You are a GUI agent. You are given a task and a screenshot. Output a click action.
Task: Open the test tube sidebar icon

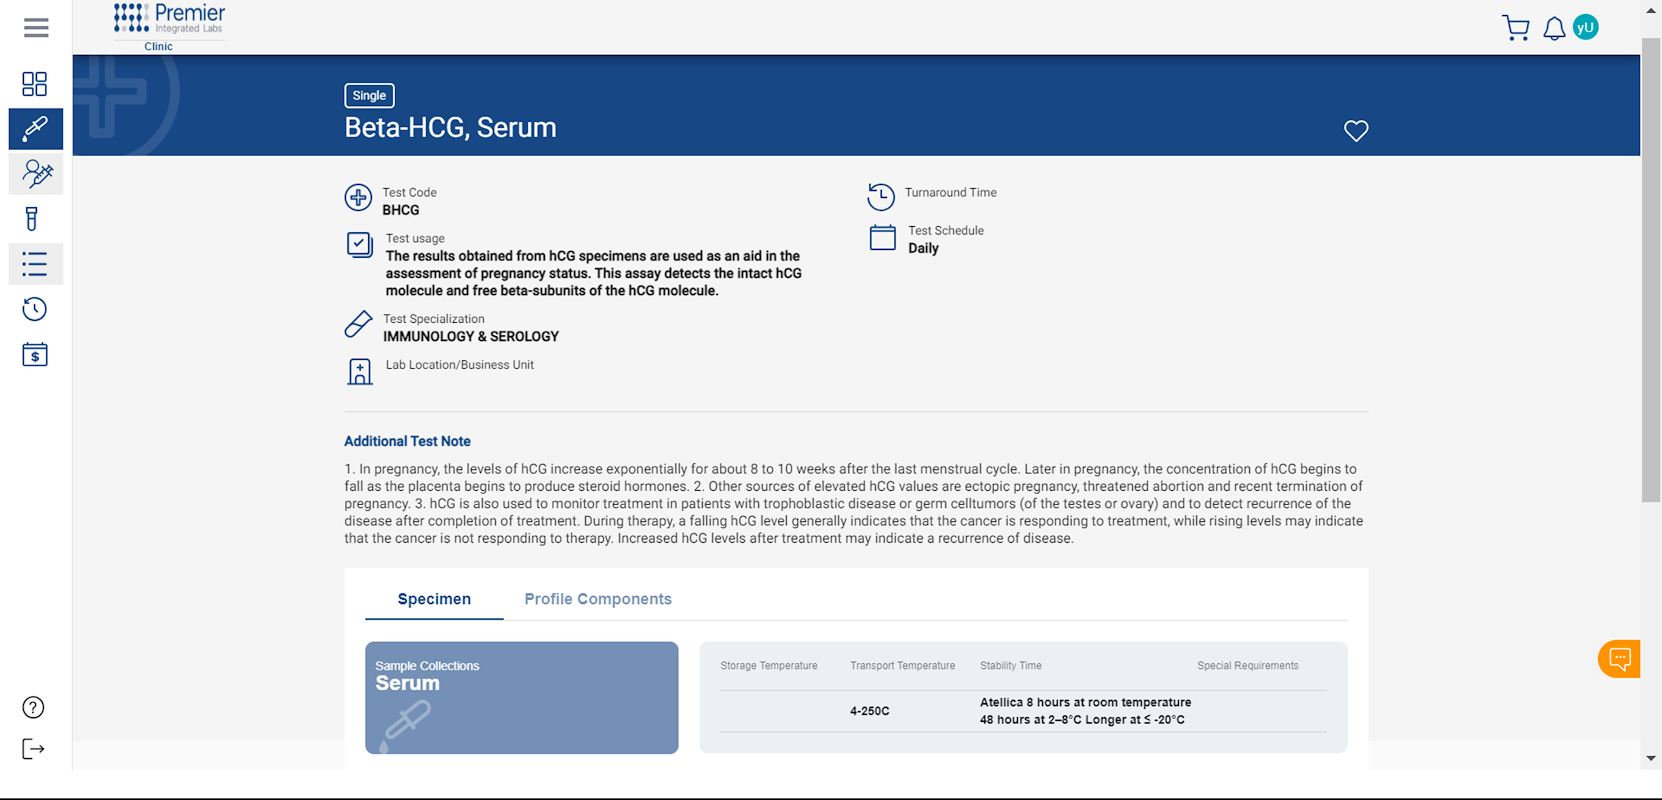(x=32, y=219)
